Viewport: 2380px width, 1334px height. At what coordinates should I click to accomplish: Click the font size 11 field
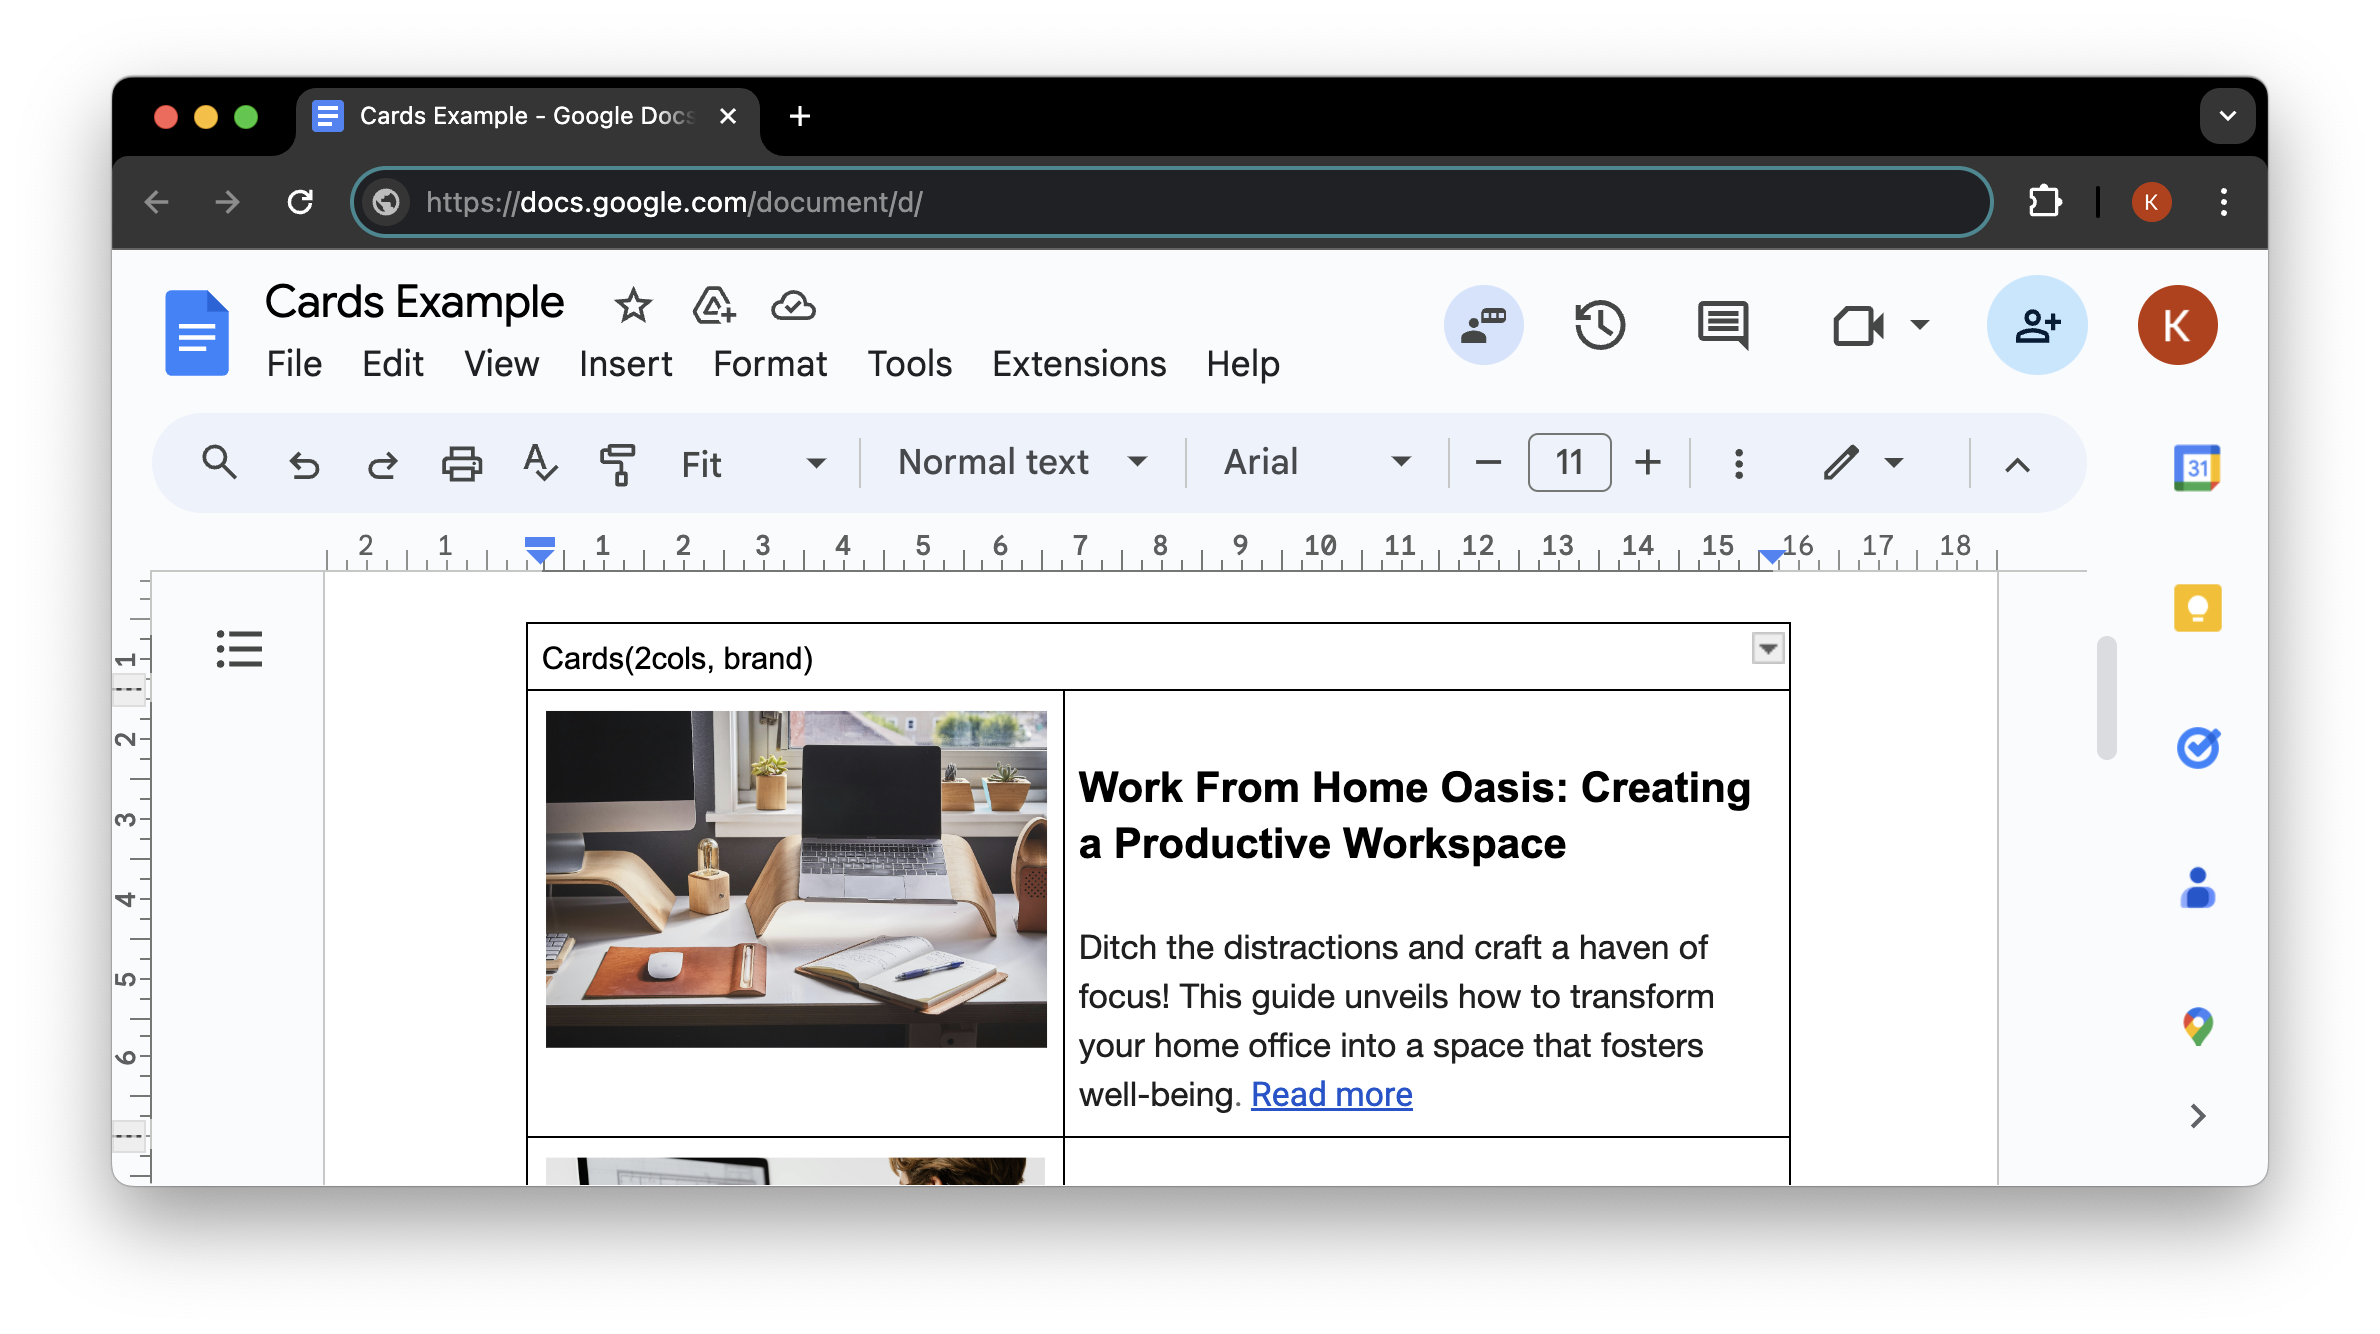coord(1568,462)
